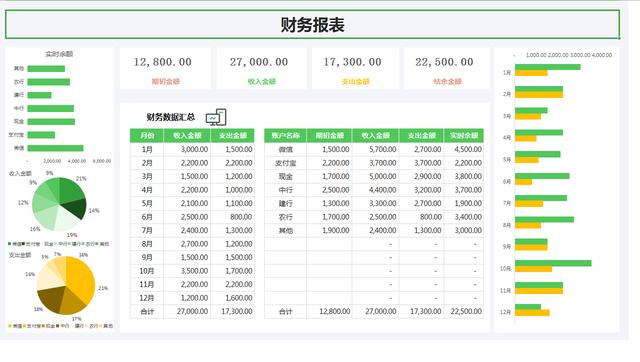Select the 支付宝 account name cell
Viewport: 640px width, 362px height.
click(285, 163)
